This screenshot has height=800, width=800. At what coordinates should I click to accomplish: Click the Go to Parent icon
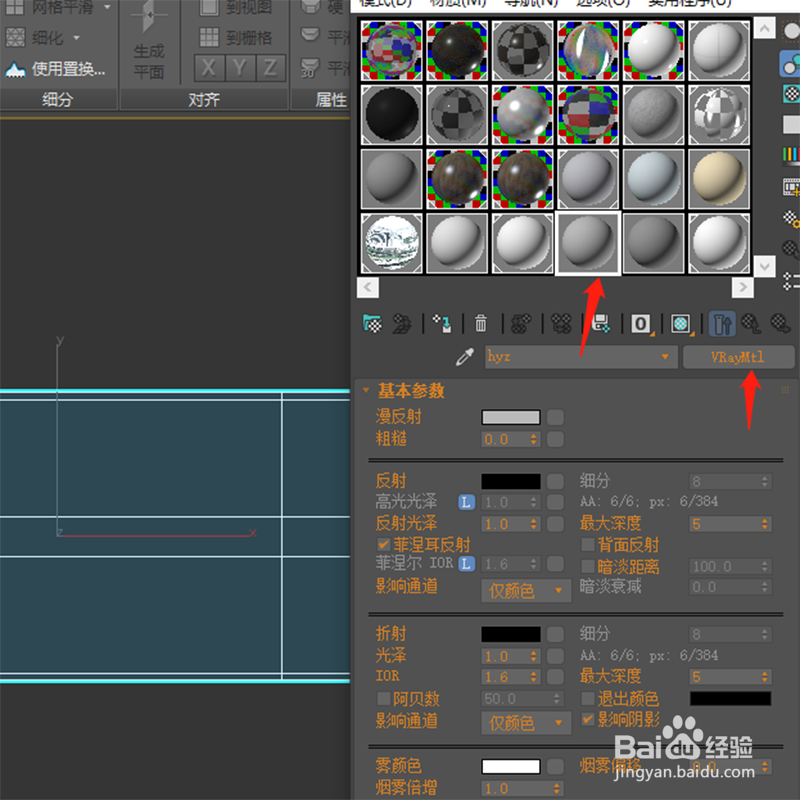(751, 323)
